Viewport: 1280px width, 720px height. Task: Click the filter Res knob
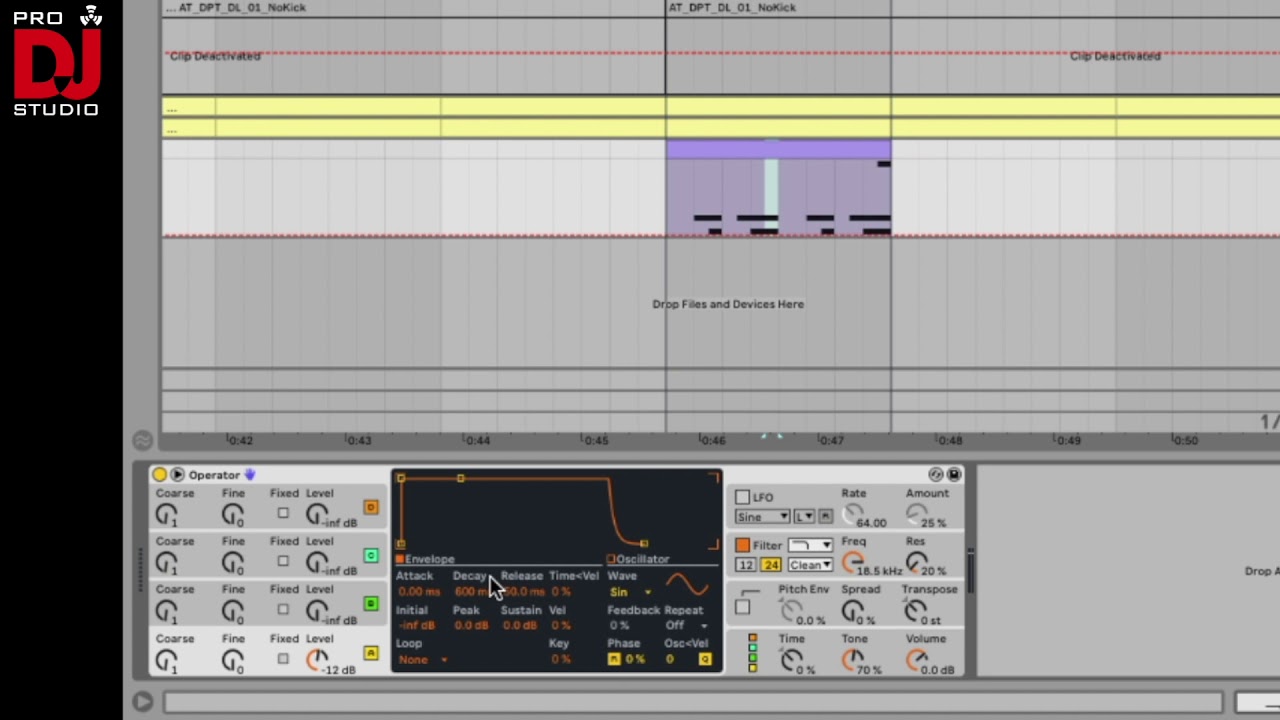point(917,562)
